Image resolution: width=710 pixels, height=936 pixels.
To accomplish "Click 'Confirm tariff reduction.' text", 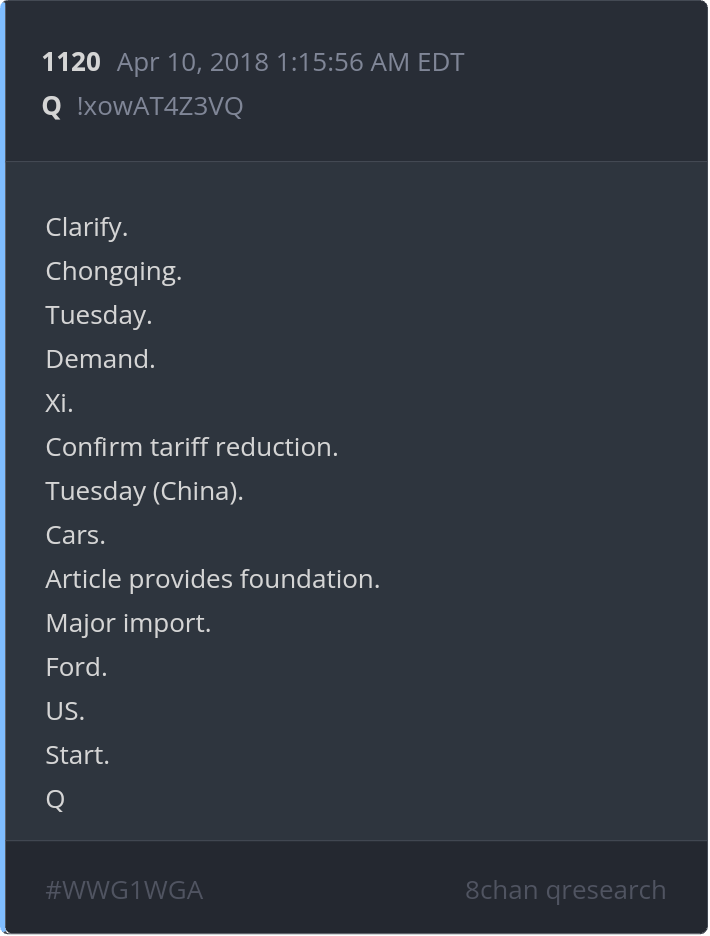I will tap(192, 447).
